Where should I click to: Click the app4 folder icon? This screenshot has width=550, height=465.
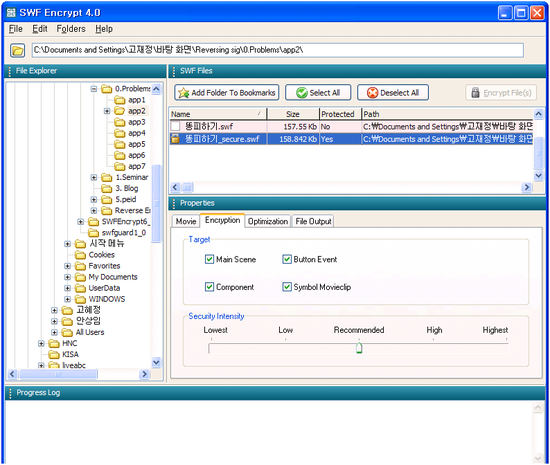pyautogui.click(x=120, y=134)
